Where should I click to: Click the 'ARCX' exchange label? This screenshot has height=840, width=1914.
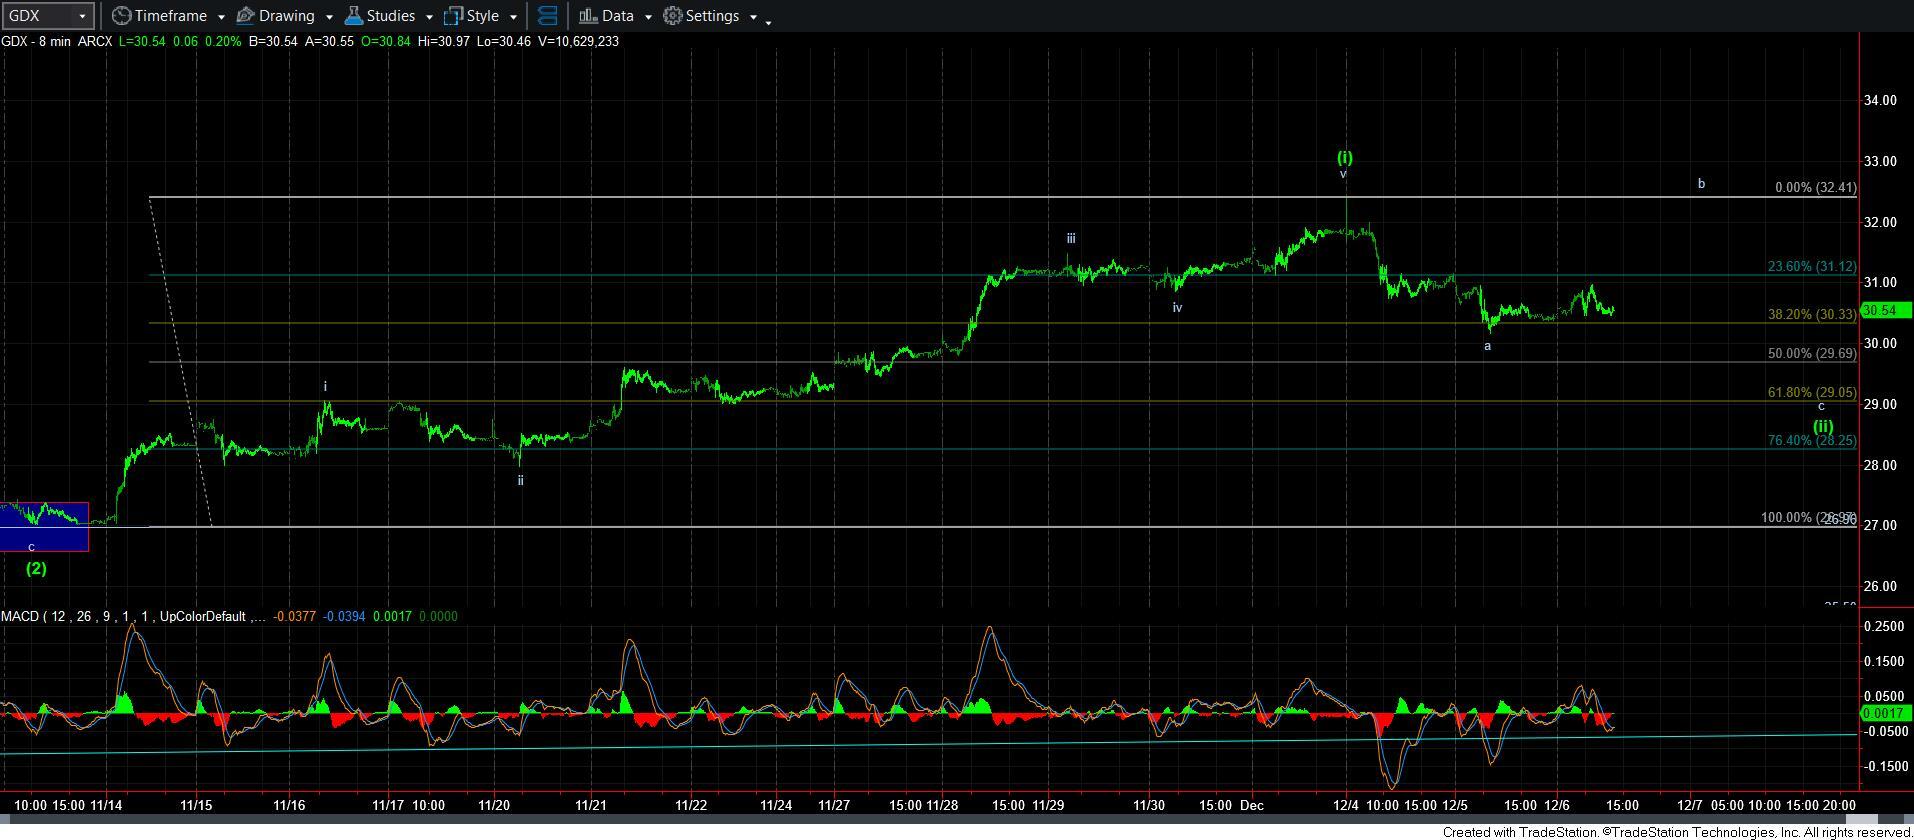click(95, 41)
